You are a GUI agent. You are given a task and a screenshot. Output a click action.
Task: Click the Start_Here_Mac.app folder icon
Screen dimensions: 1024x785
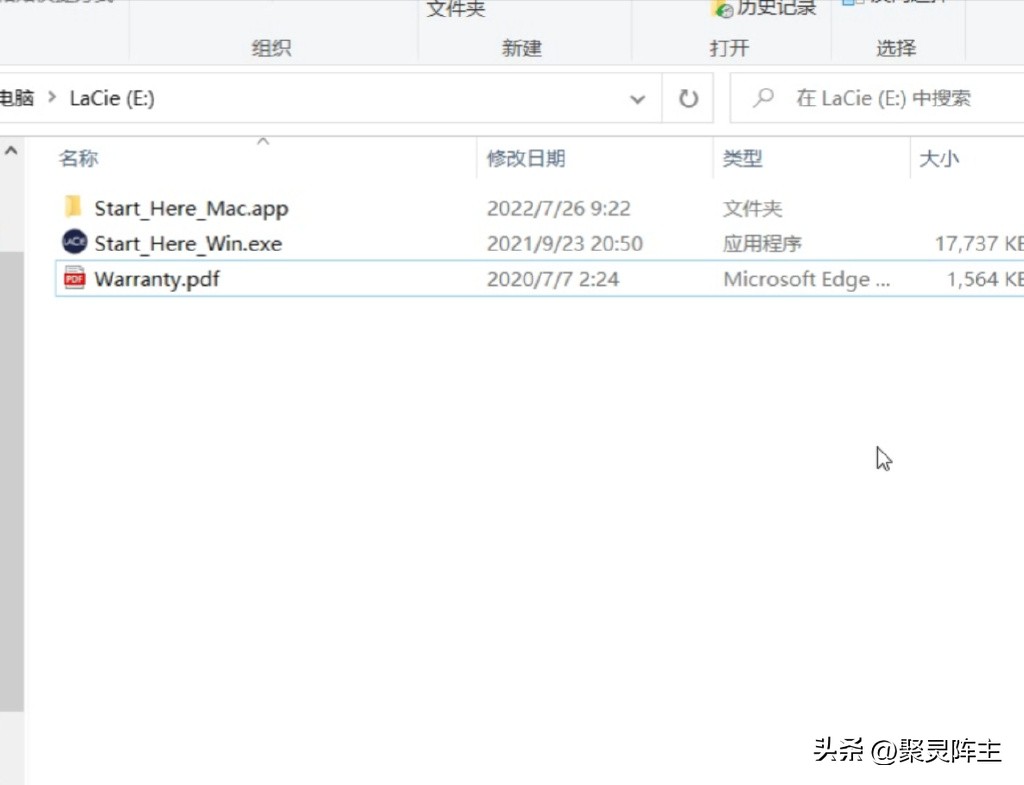point(73,207)
